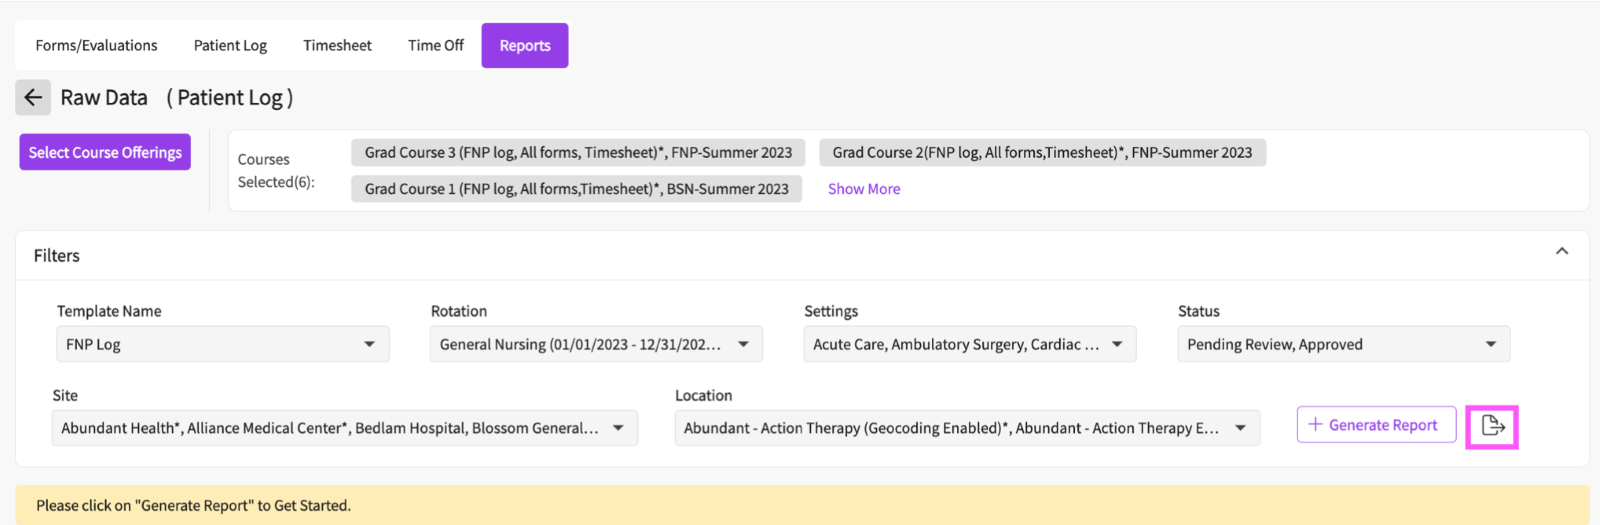Switch to the Patient Log tab
Image resolution: width=1600 pixels, height=525 pixels.
[230, 46]
